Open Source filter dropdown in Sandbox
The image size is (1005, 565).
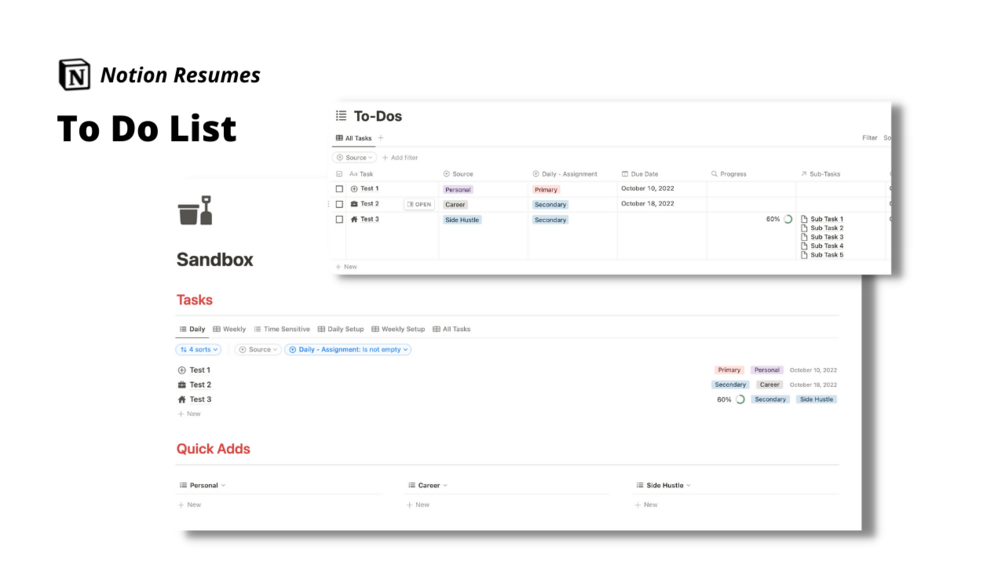[257, 350]
